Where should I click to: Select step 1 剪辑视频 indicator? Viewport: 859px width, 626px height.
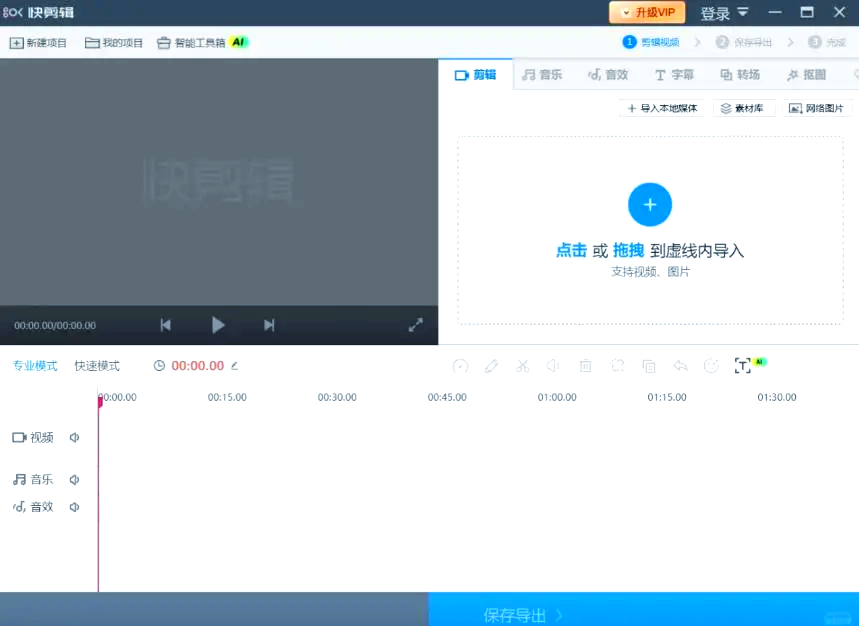[651, 42]
